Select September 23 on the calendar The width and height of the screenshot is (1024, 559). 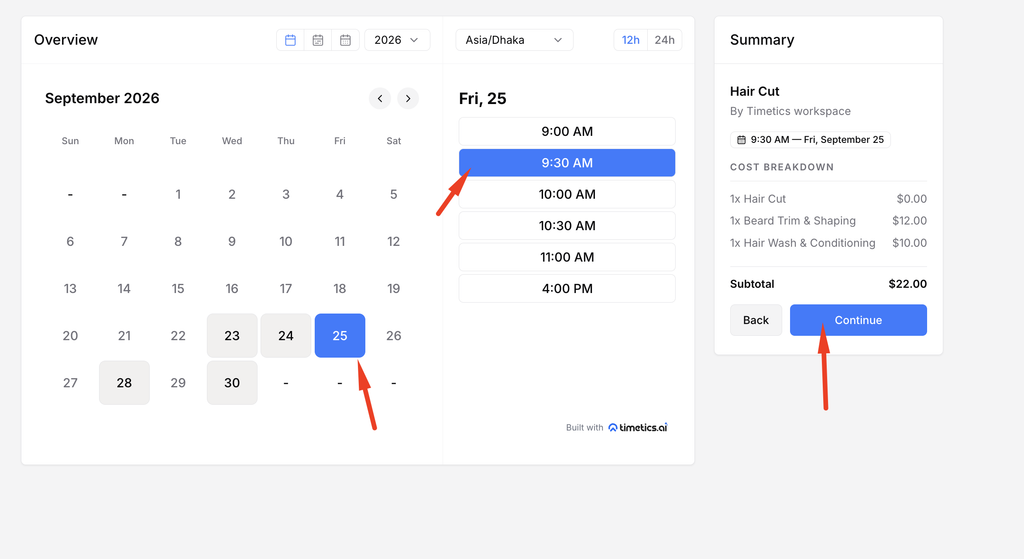[x=232, y=336]
